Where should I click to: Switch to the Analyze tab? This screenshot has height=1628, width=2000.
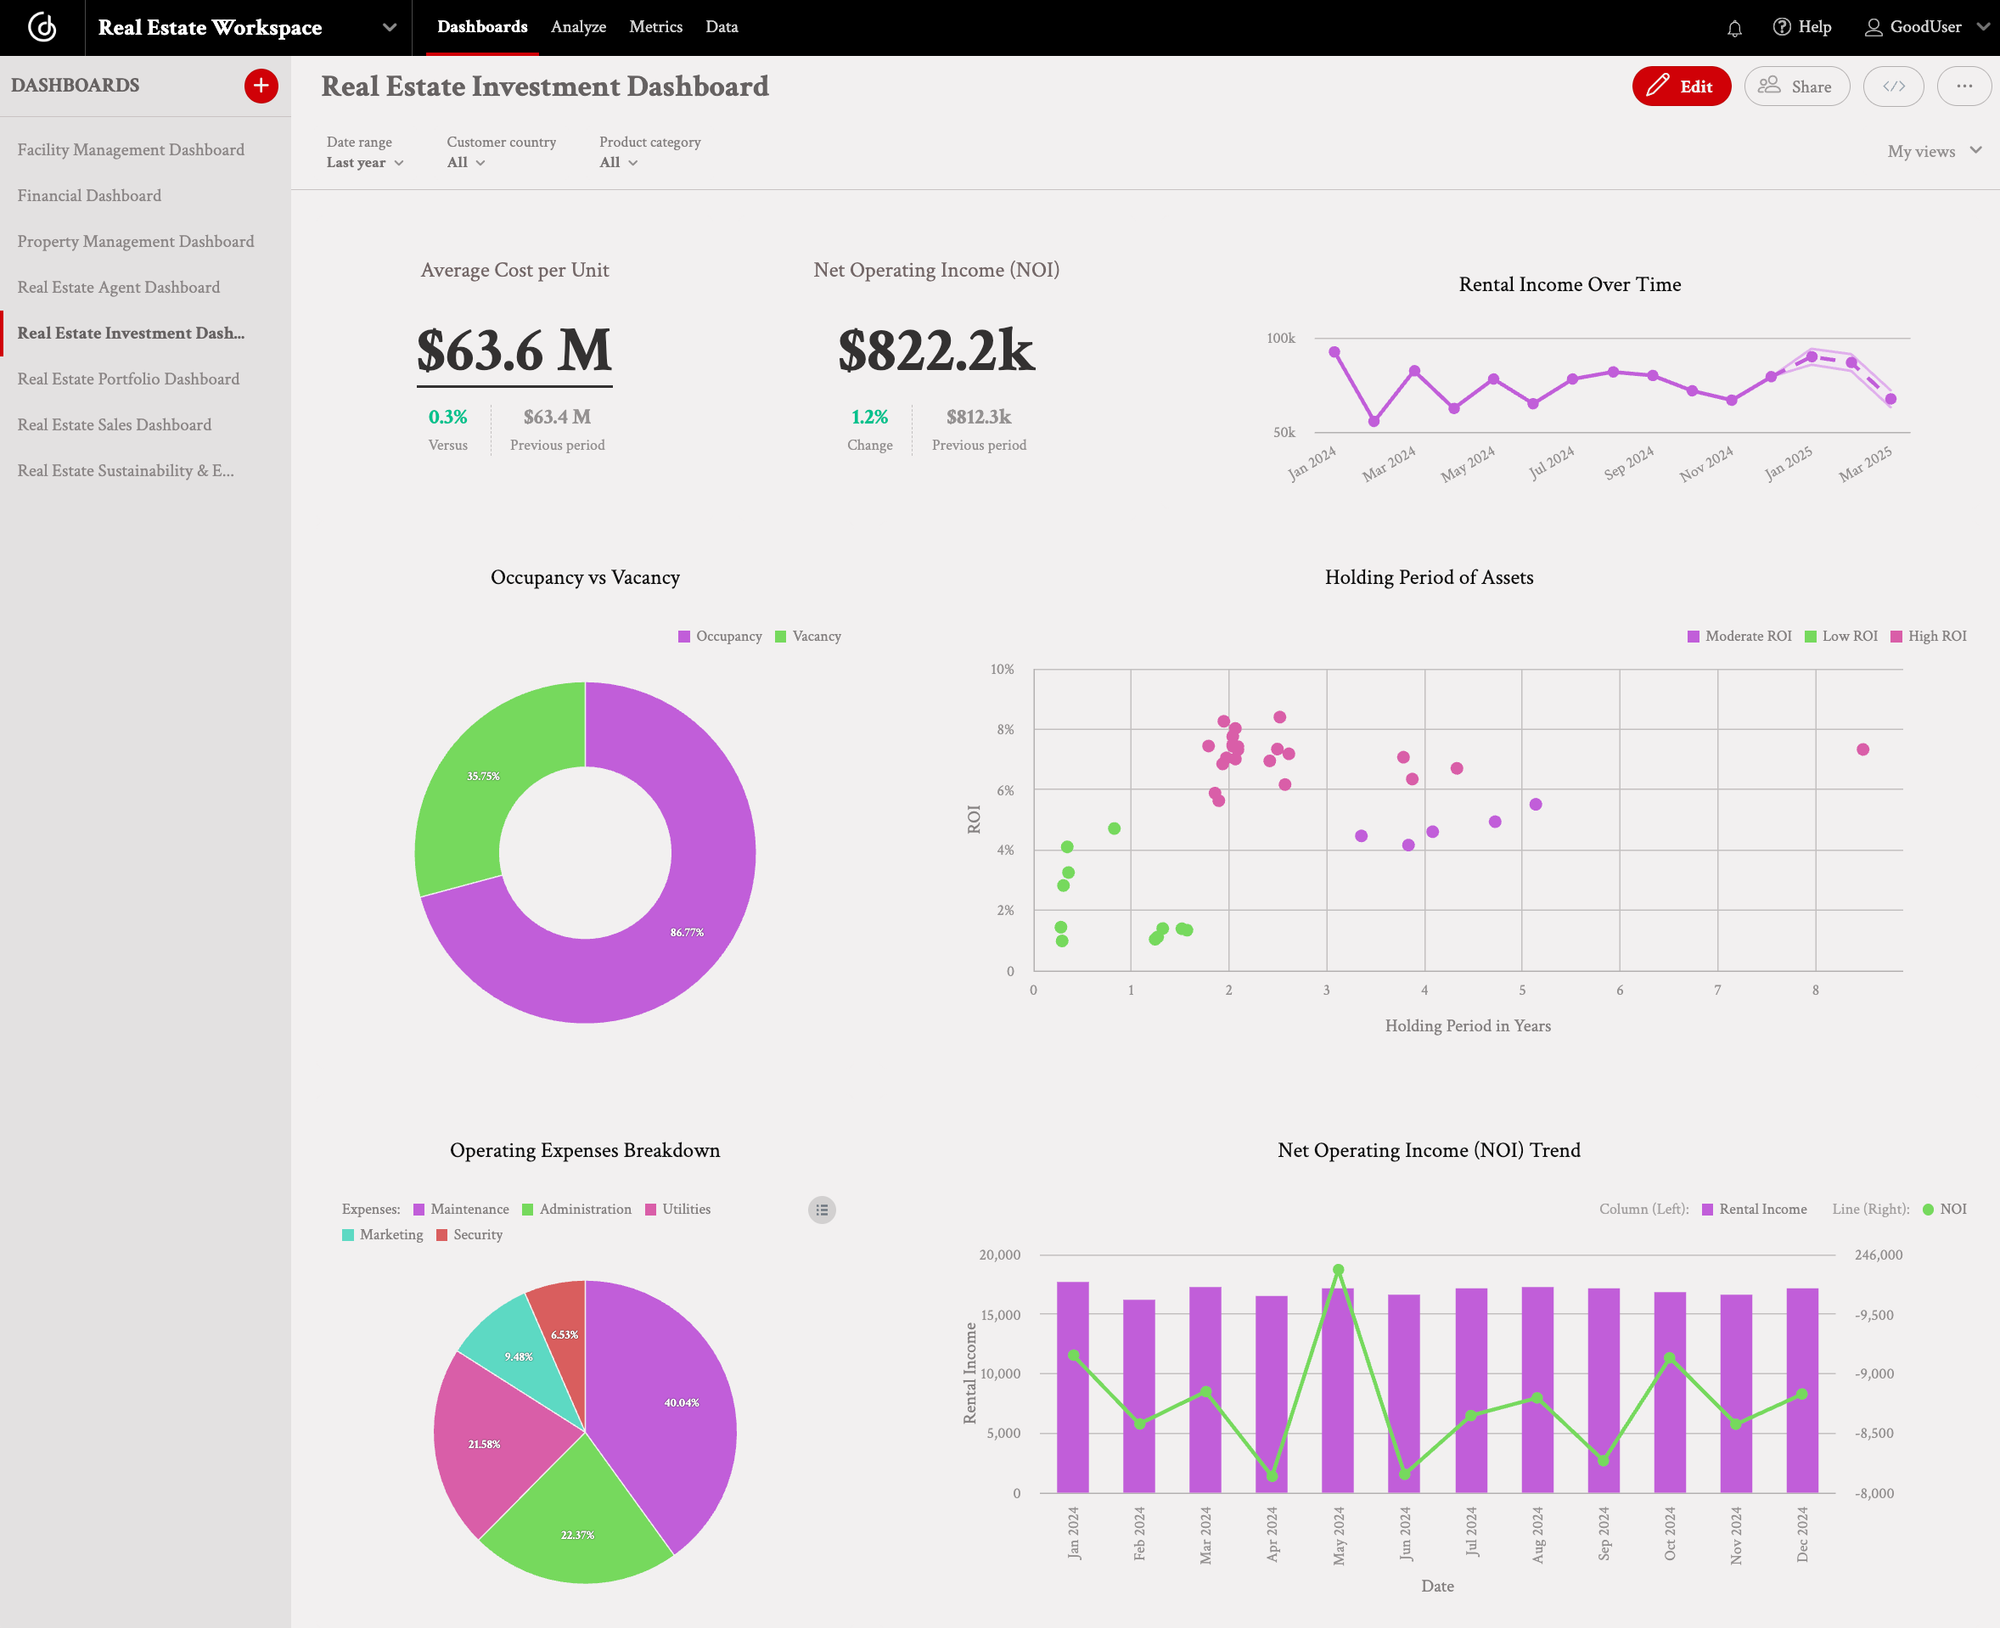(578, 27)
